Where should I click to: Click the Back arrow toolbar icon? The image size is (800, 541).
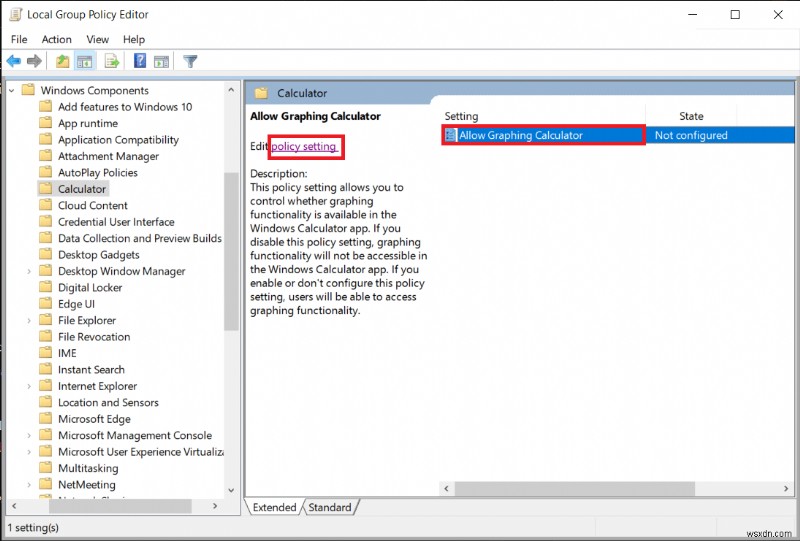[14, 62]
